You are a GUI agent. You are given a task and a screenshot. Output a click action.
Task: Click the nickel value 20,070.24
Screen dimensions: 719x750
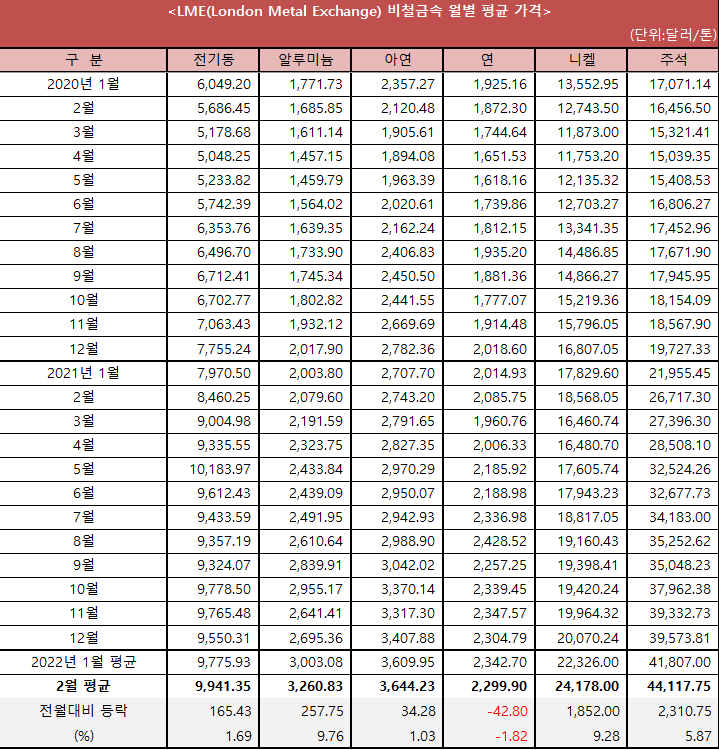tap(588, 638)
